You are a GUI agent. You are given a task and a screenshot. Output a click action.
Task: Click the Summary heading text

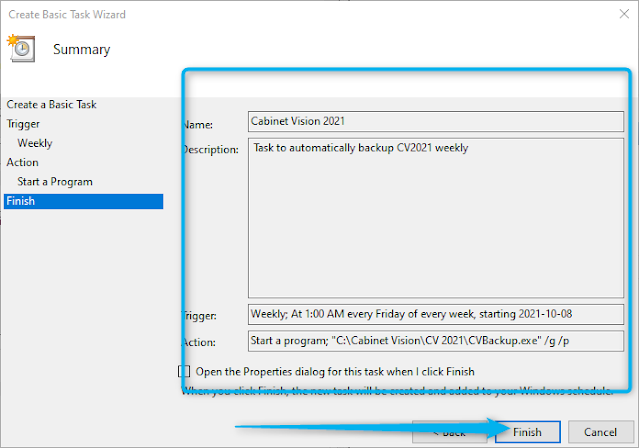[82, 49]
